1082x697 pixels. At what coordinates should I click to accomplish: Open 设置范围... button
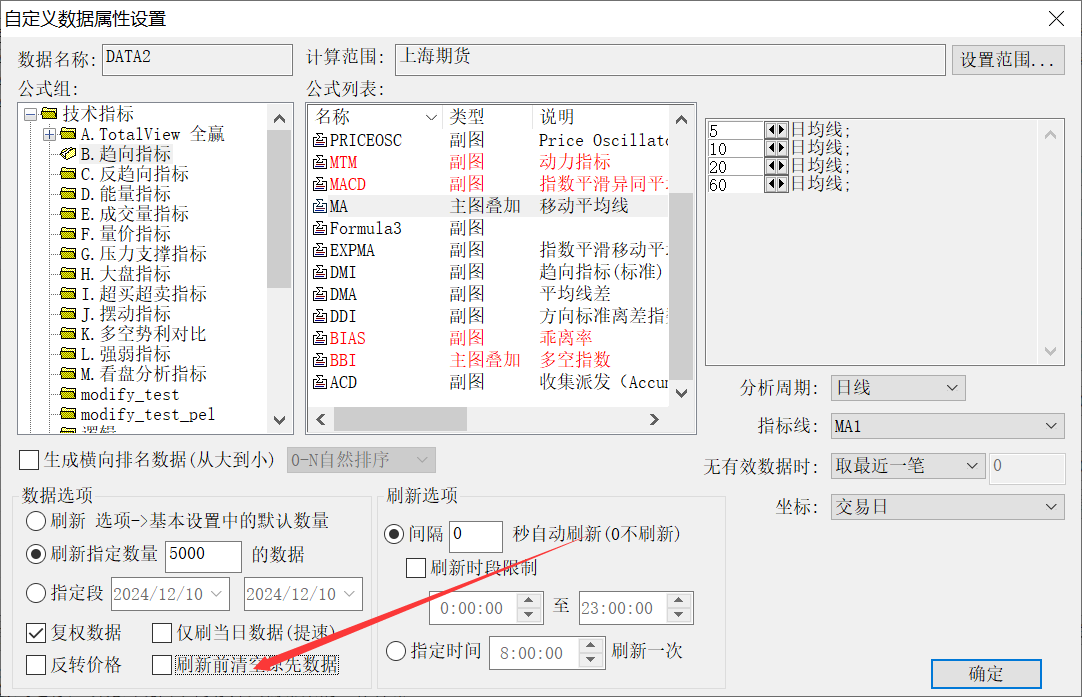pos(1008,60)
